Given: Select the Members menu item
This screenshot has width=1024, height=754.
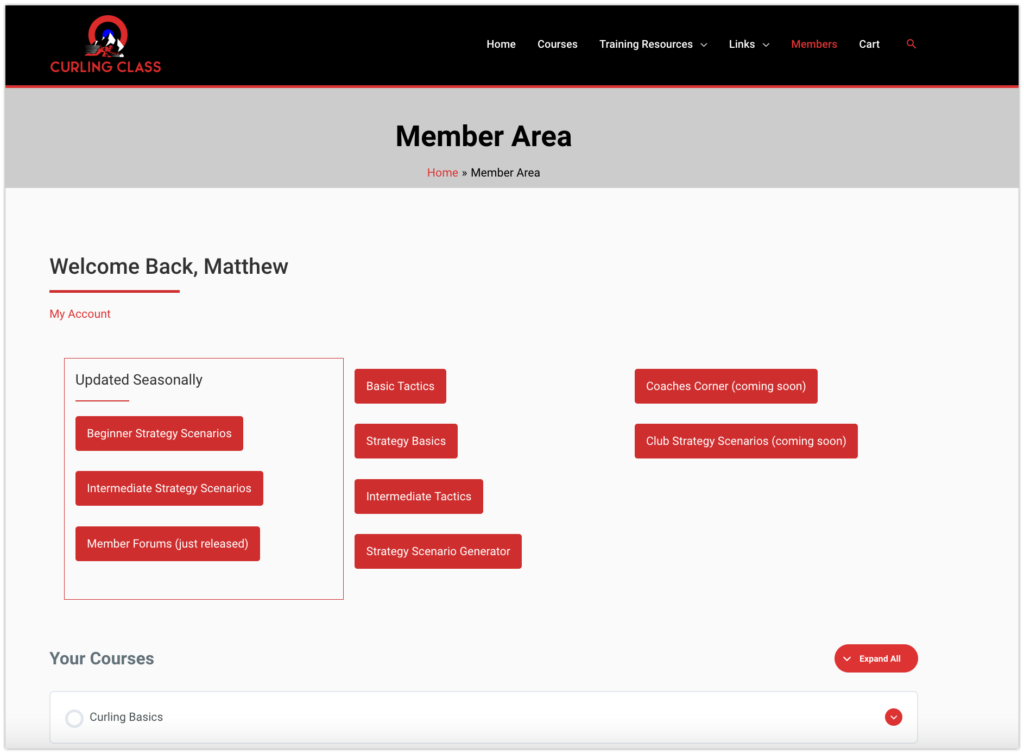Looking at the screenshot, I should click(x=814, y=44).
